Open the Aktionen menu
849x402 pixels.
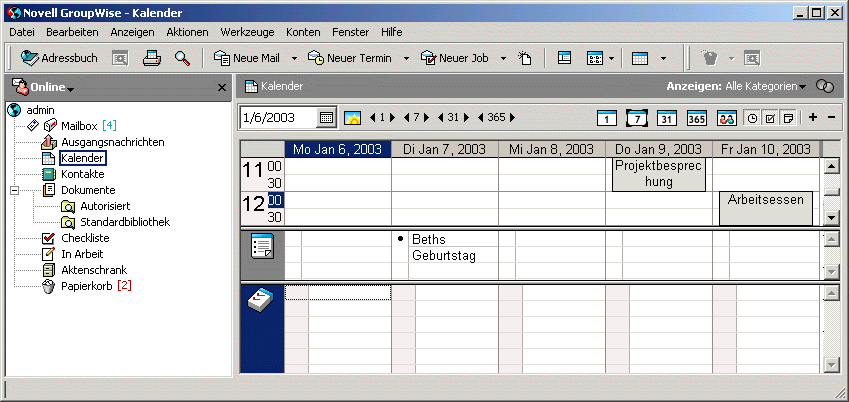[187, 33]
